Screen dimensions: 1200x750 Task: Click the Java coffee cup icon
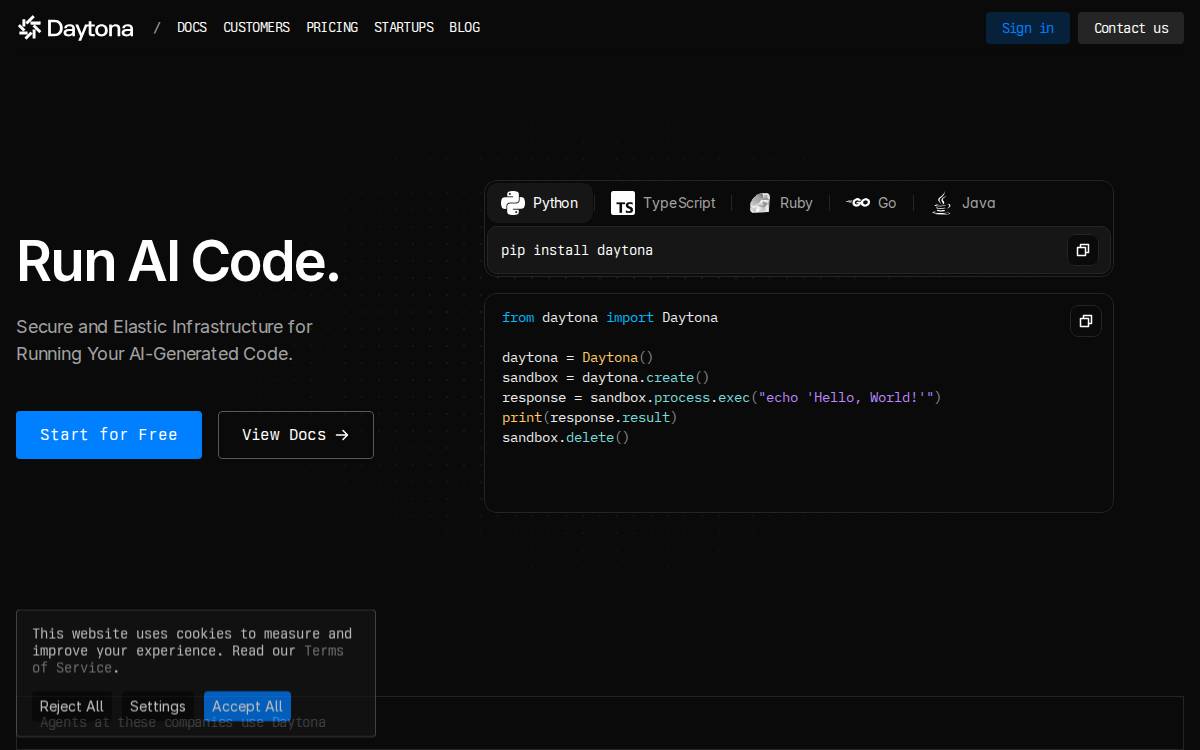click(x=941, y=203)
